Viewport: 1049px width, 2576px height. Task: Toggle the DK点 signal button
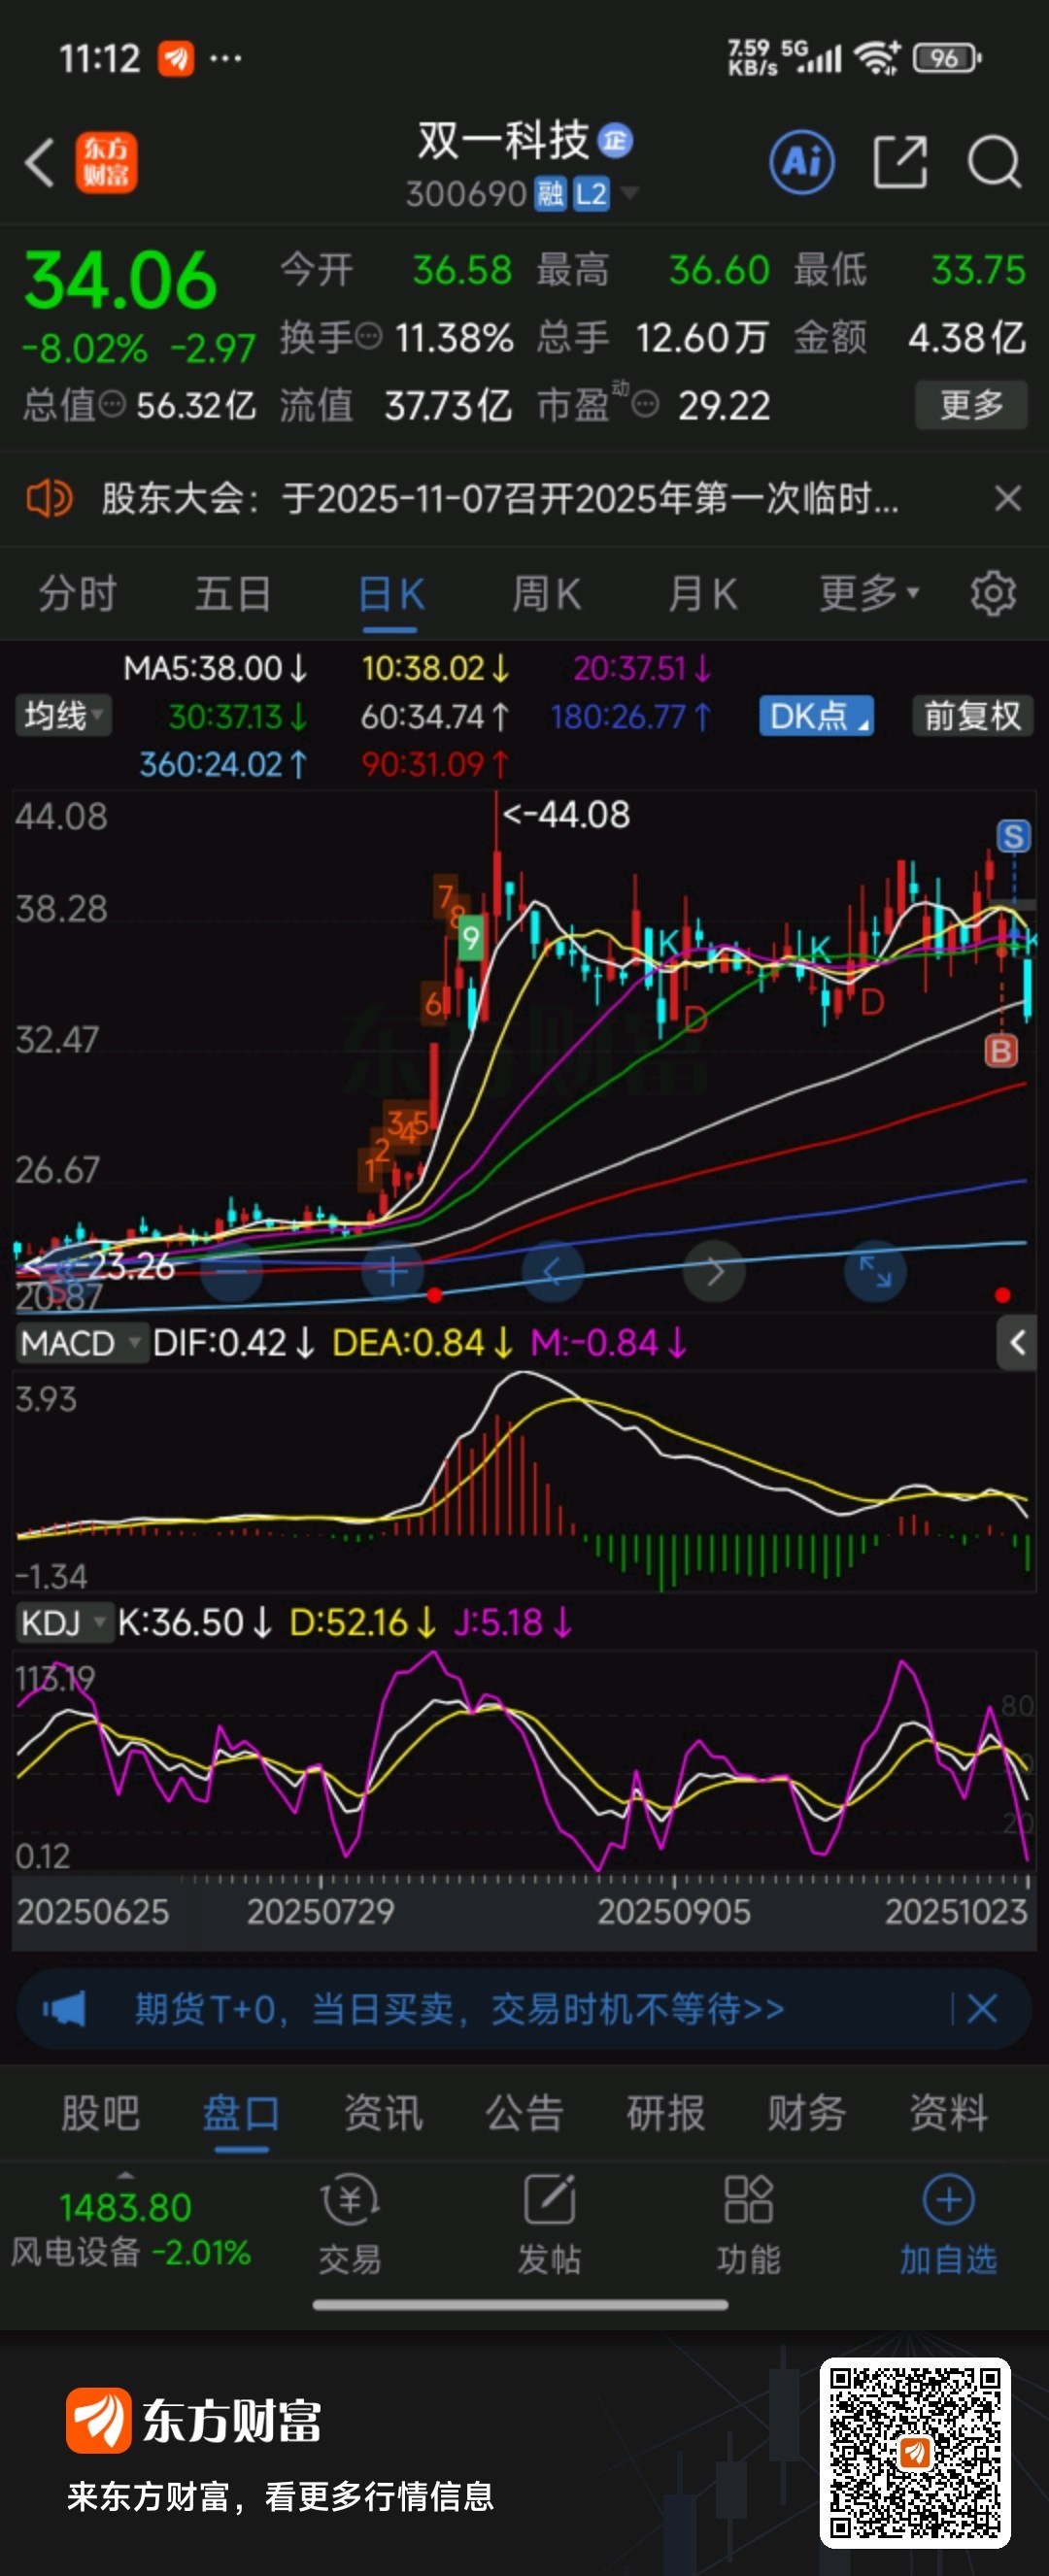tap(816, 716)
